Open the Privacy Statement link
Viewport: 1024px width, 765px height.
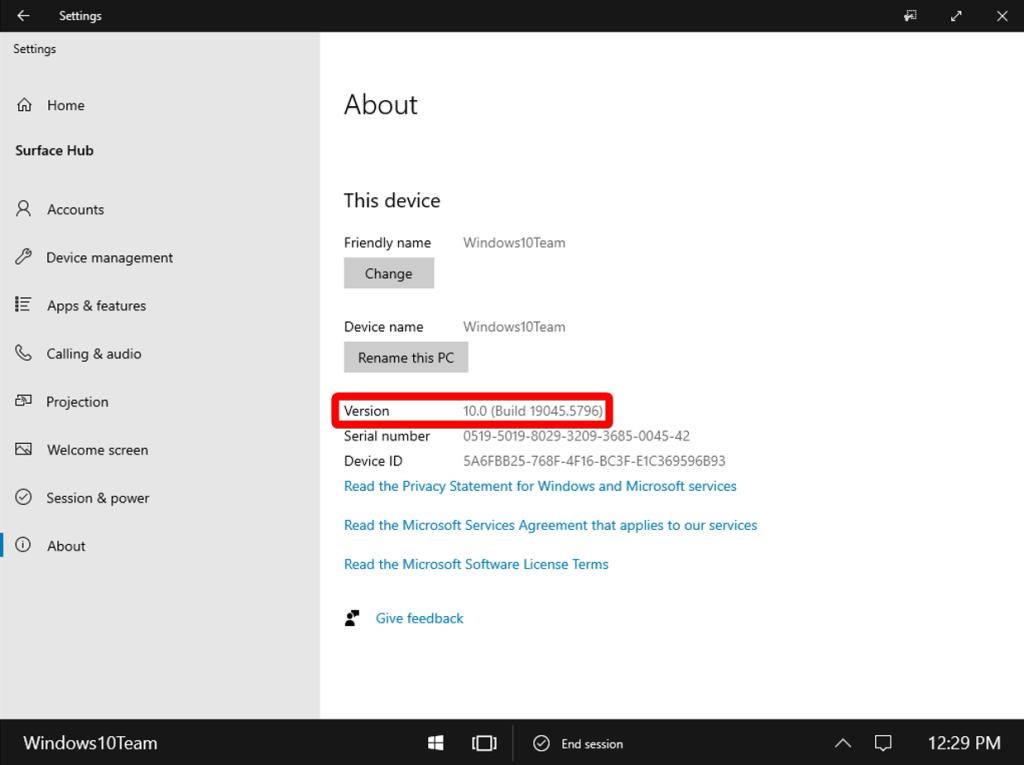pyautogui.click(x=540, y=486)
